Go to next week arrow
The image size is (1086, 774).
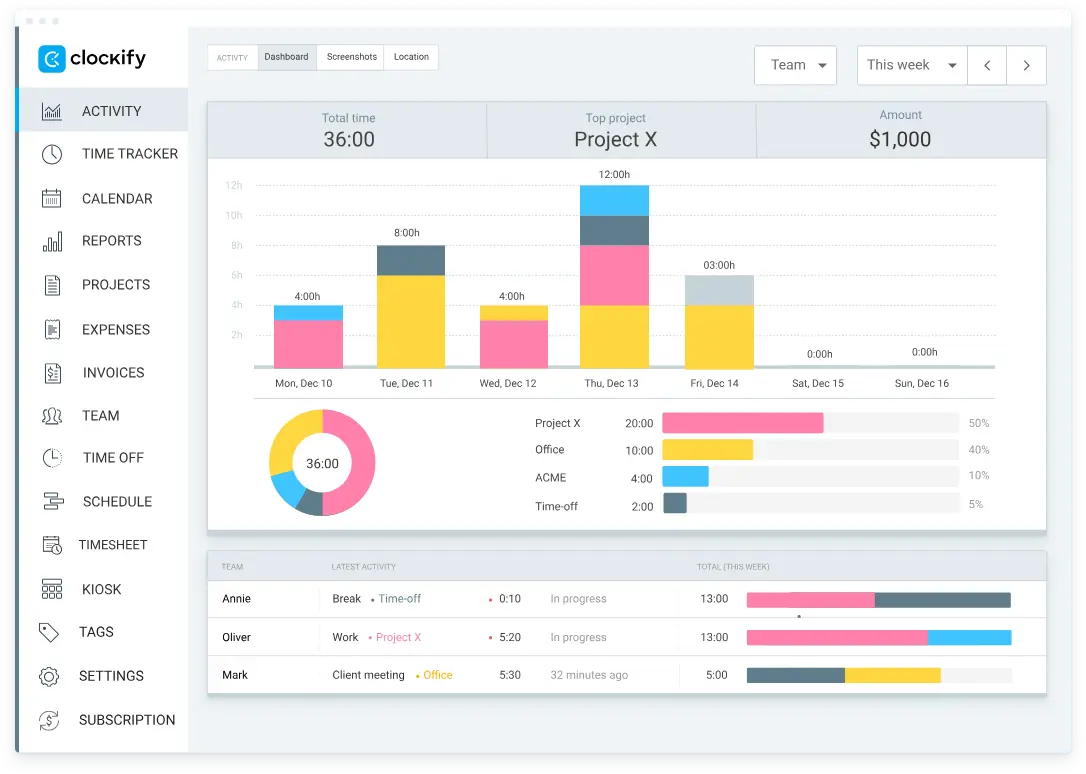click(1026, 65)
